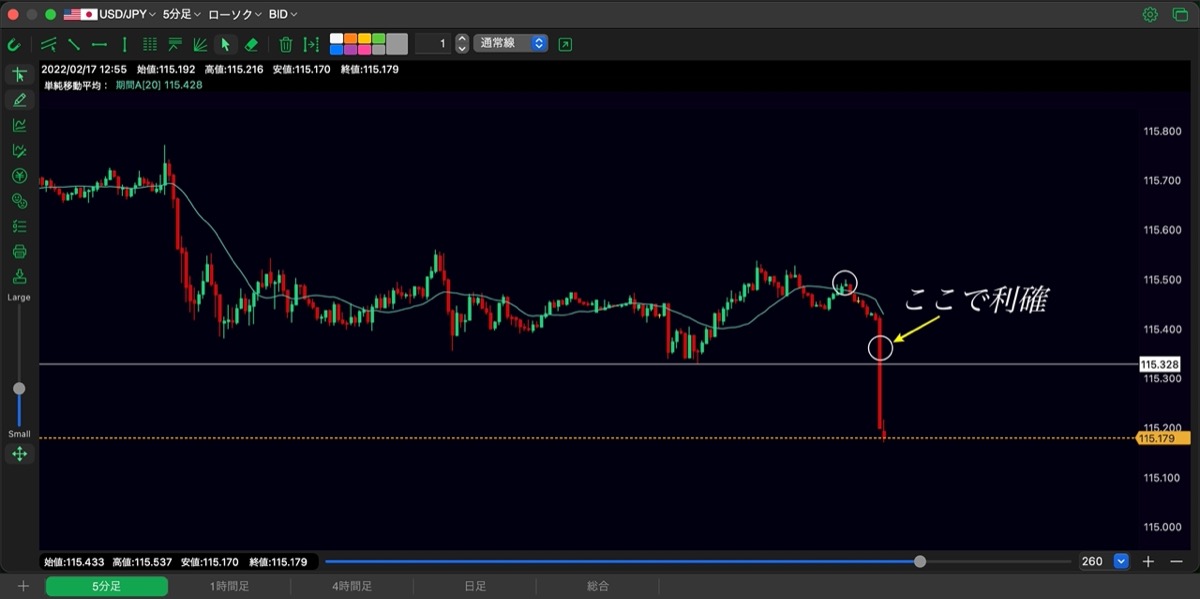Click the line width number field

pyautogui.click(x=432, y=44)
